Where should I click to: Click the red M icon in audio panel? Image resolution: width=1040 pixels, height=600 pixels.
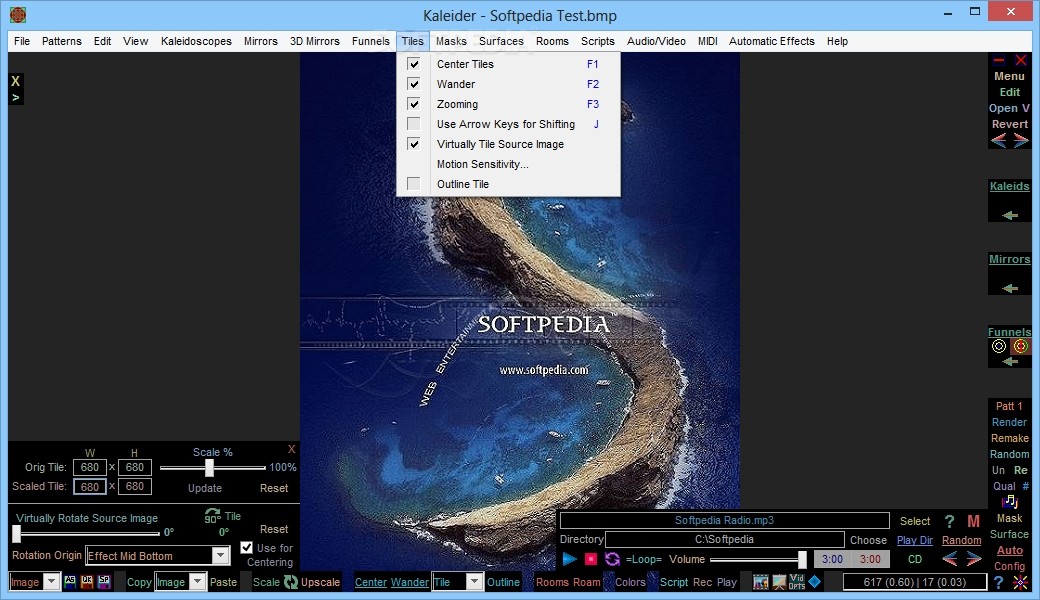point(973,521)
